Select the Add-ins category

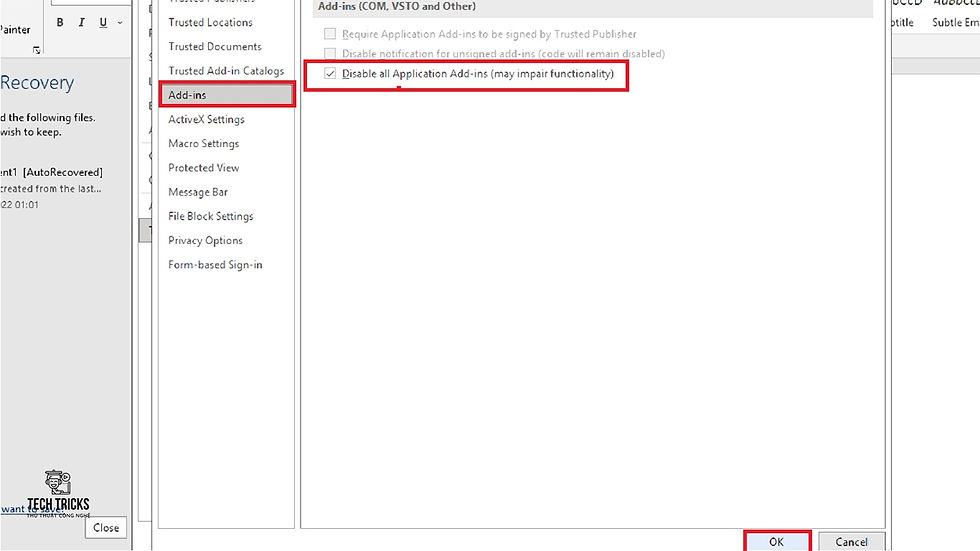(226, 95)
